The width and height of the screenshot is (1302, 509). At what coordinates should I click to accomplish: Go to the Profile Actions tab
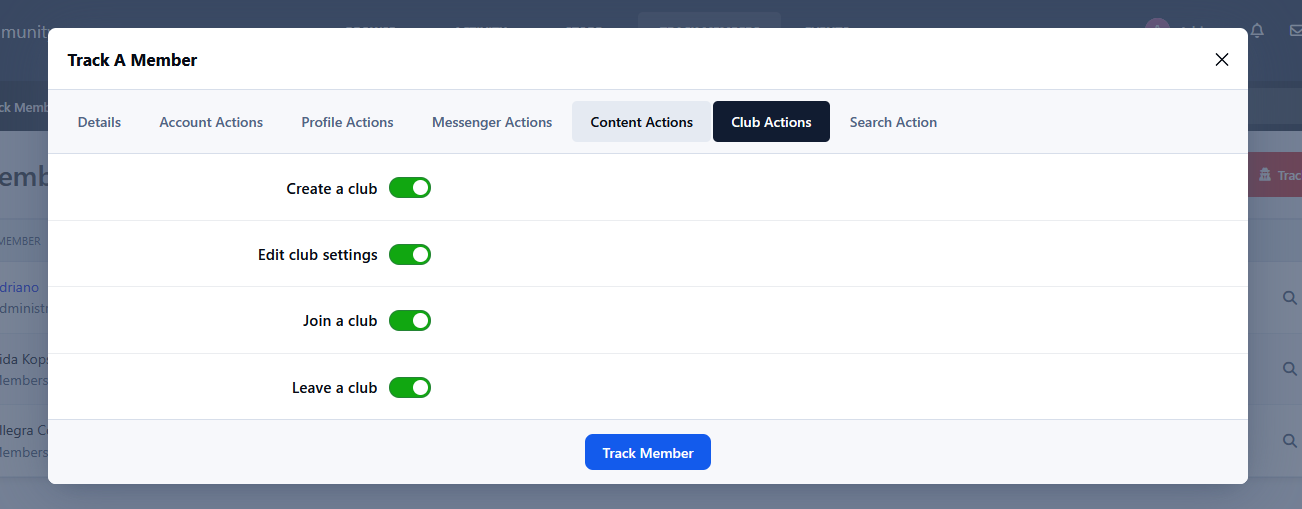coord(347,122)
